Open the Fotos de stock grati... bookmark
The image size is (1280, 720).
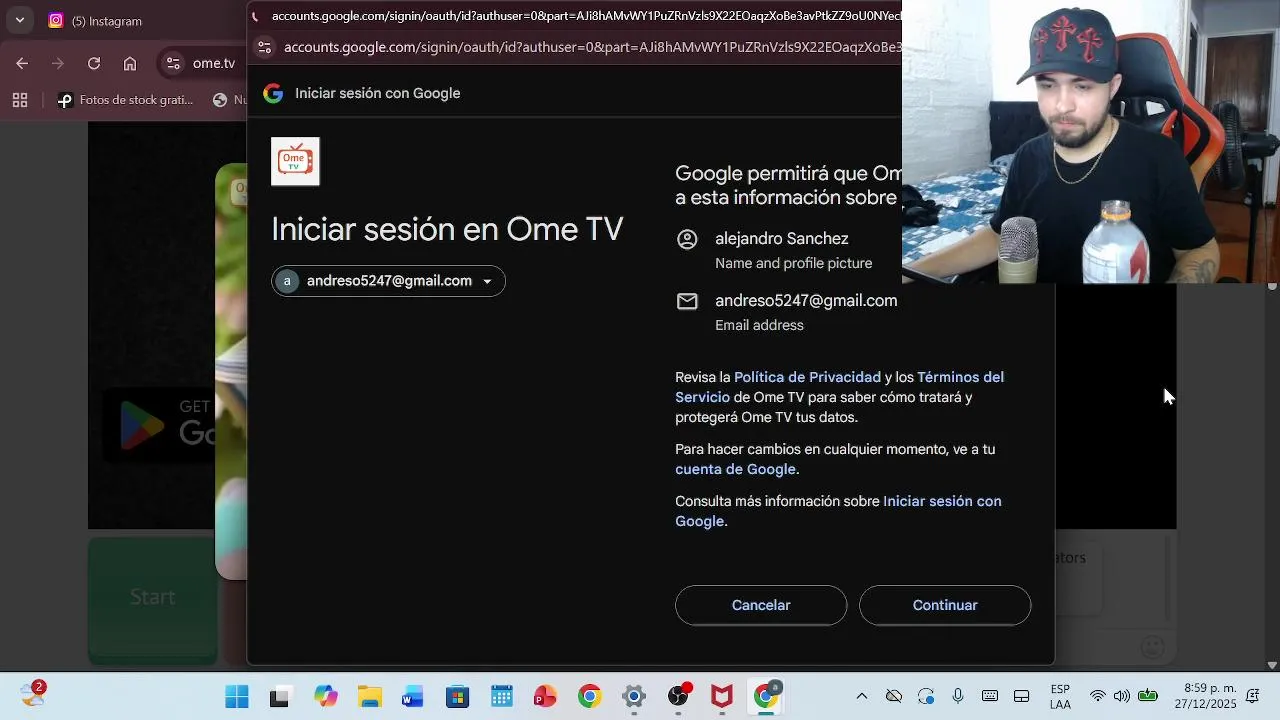(126, 100)
